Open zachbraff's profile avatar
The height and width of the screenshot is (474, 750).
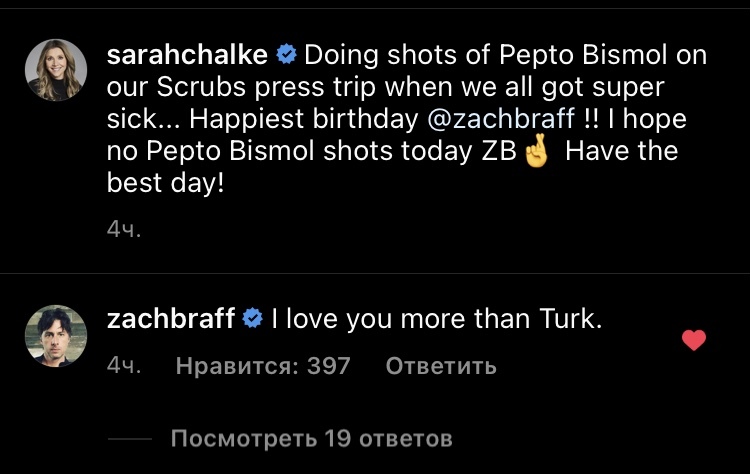[x=54, y=335]
